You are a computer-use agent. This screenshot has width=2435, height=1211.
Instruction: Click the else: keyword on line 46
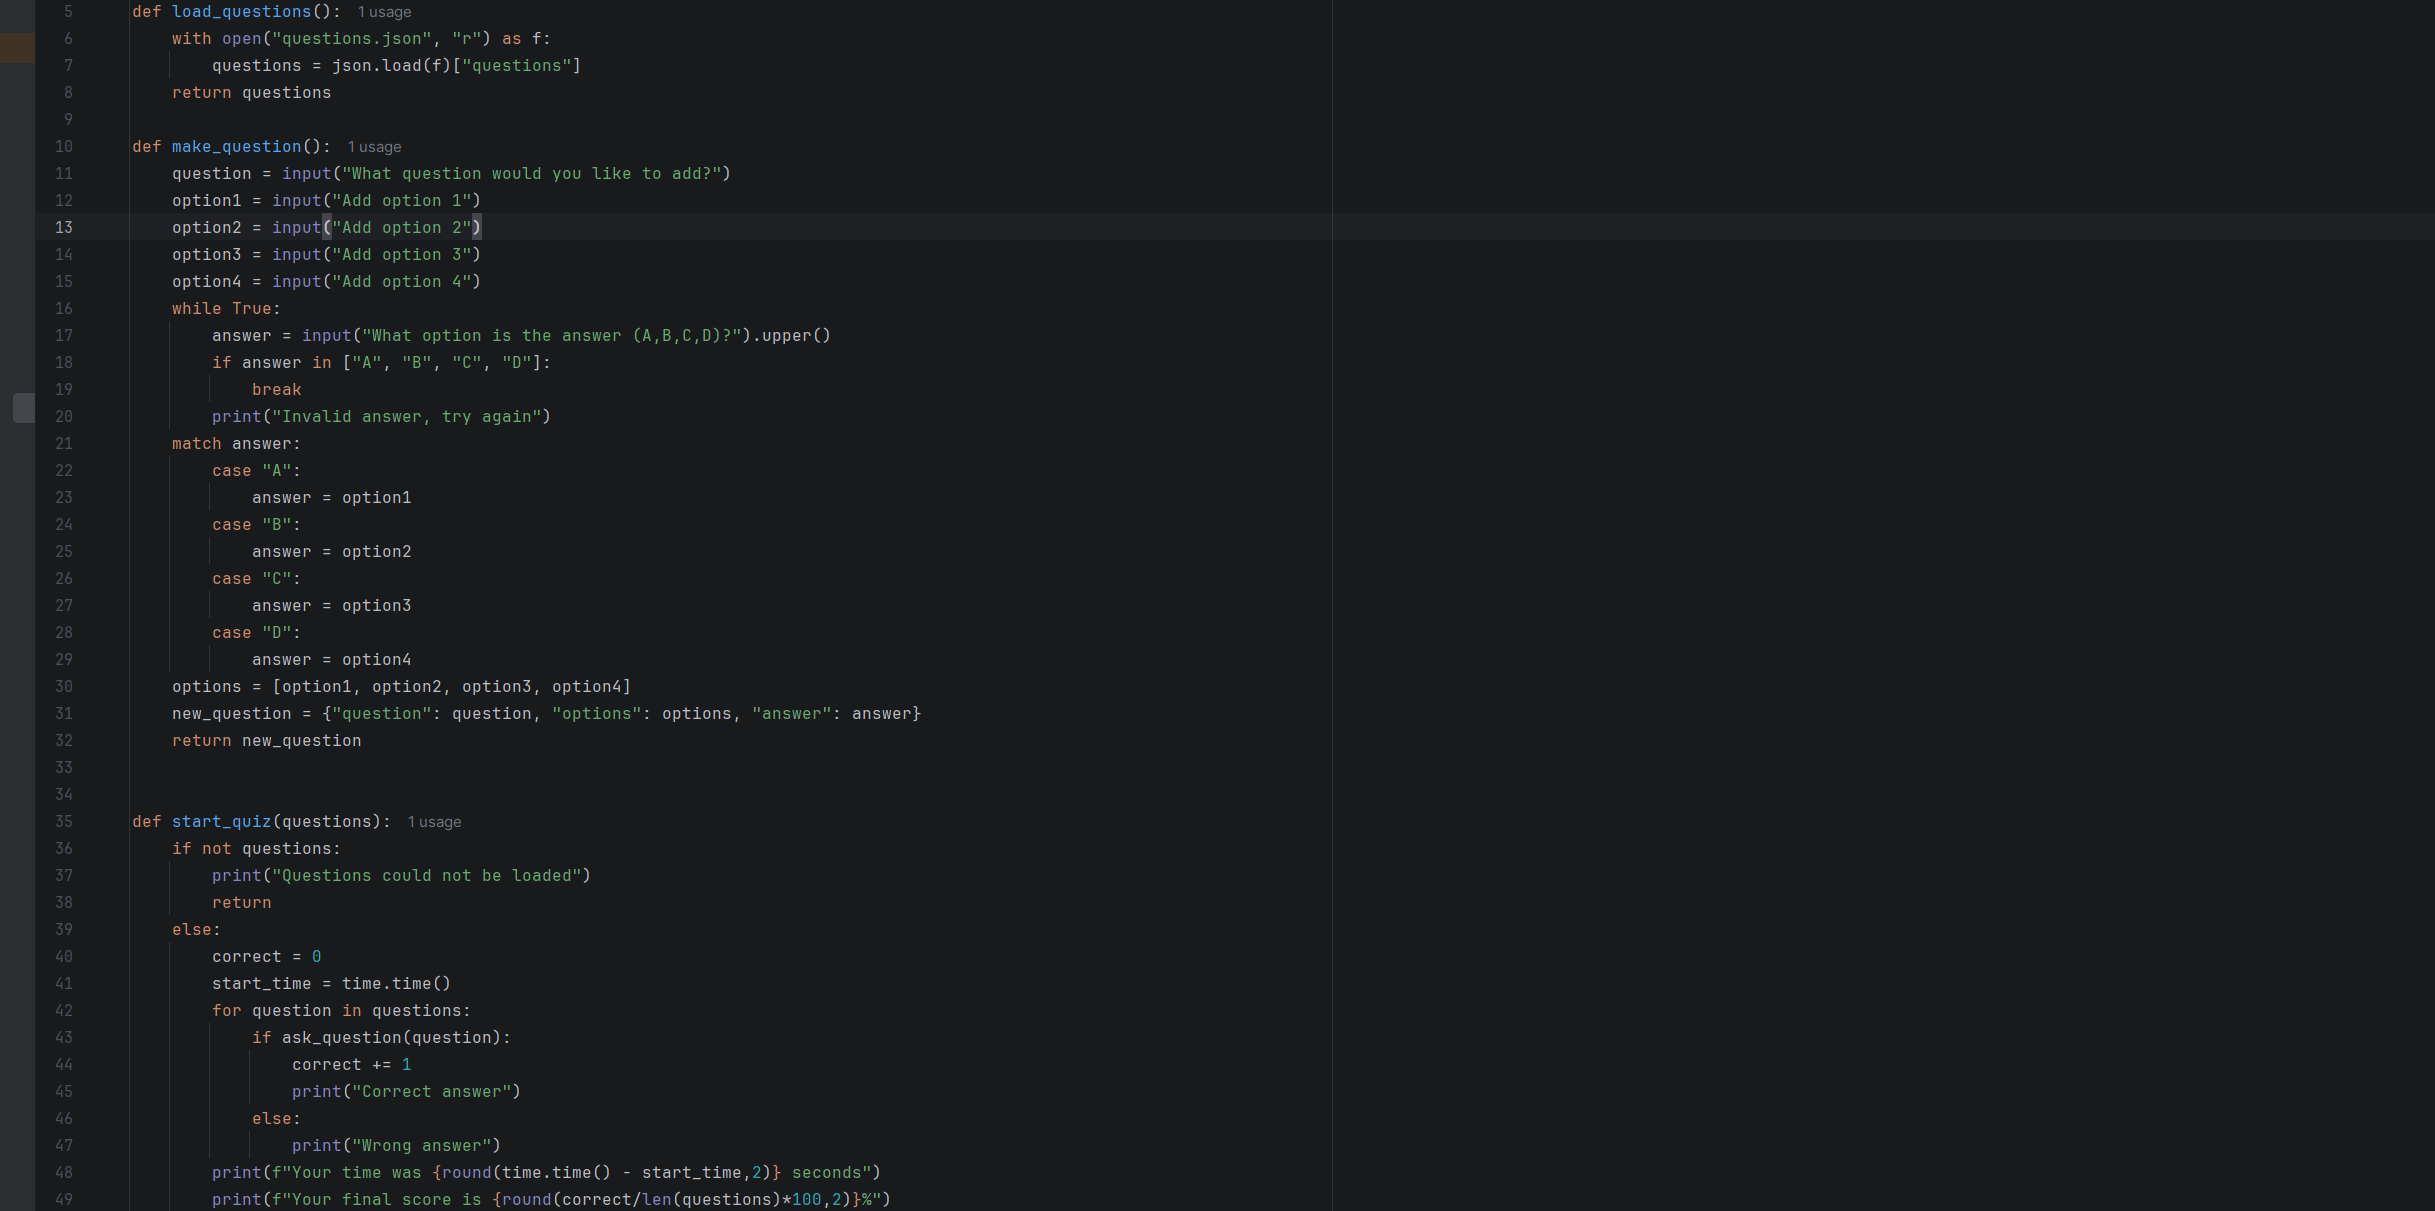[276, 1119]
